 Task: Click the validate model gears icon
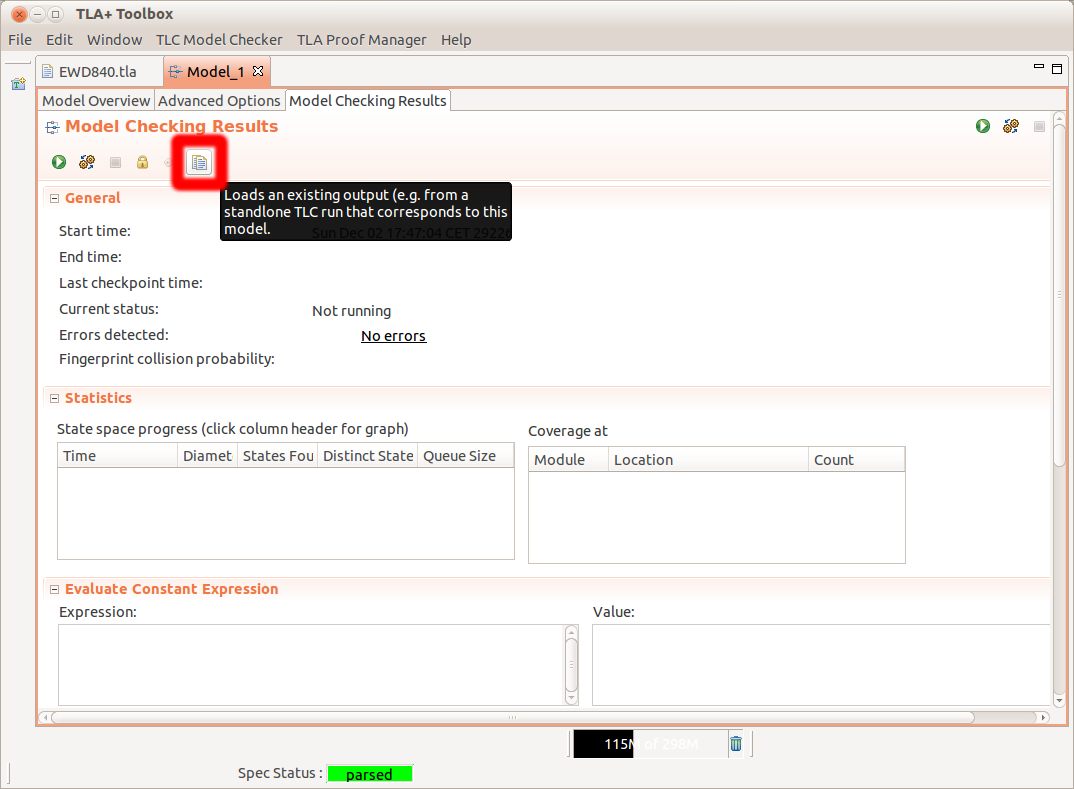[86, 161]
